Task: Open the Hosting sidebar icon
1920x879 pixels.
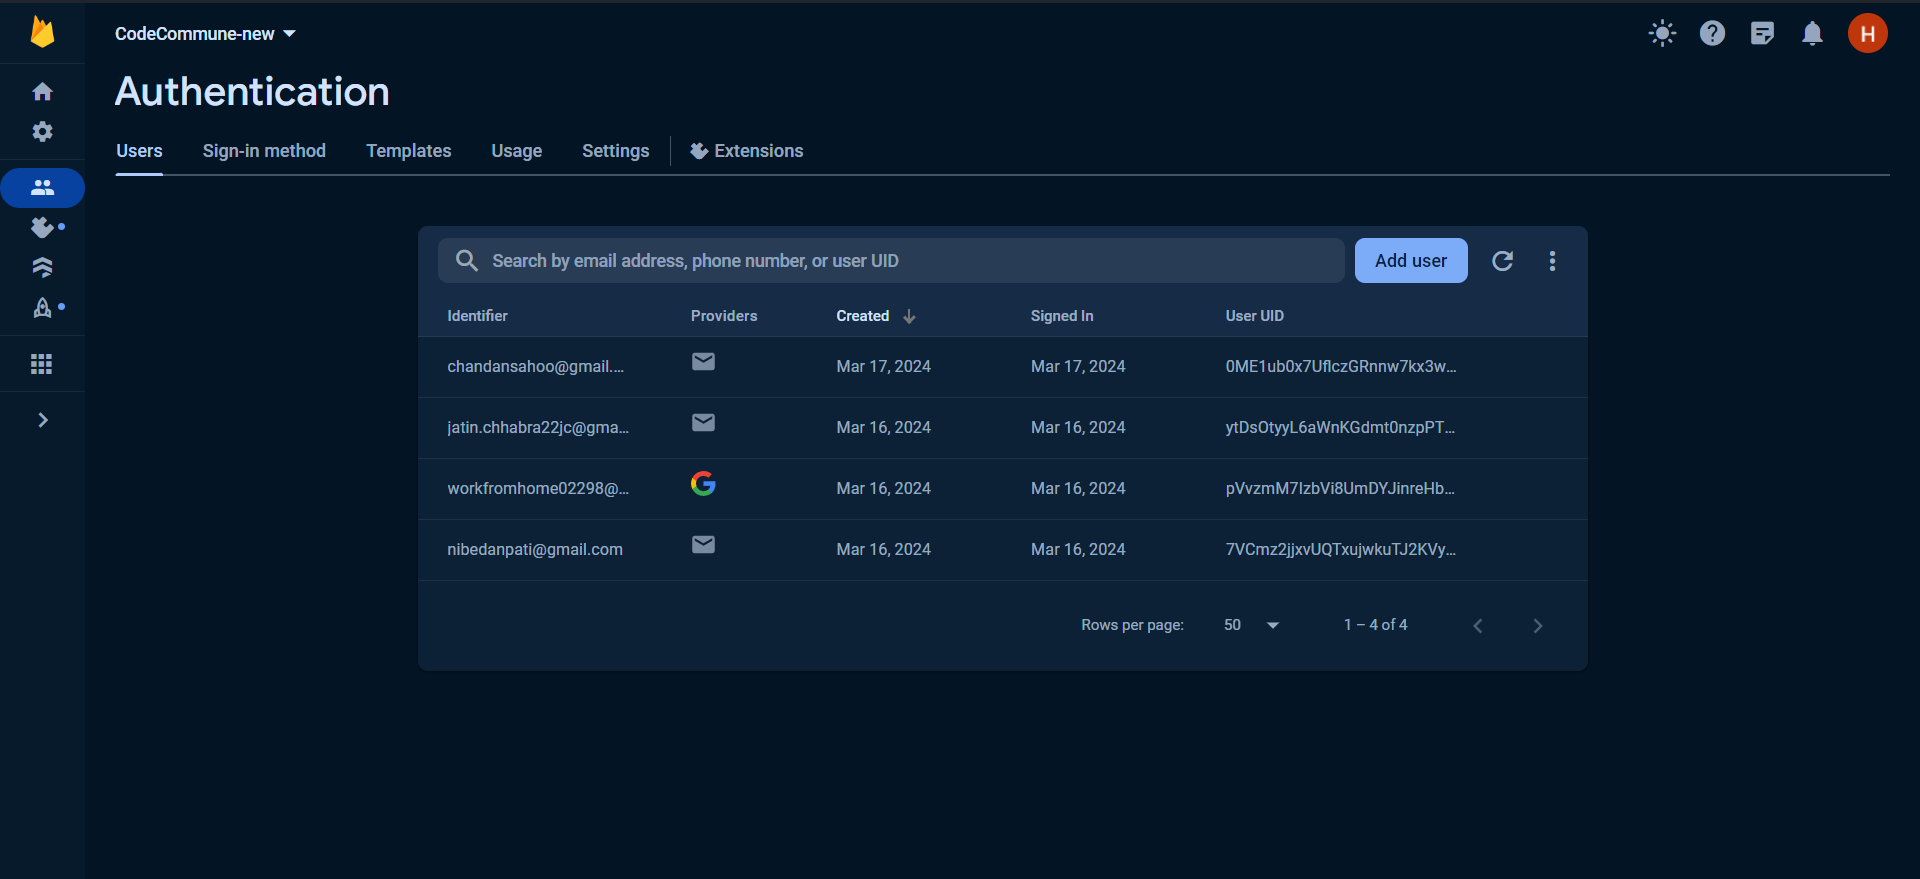Action: [42, 268]
